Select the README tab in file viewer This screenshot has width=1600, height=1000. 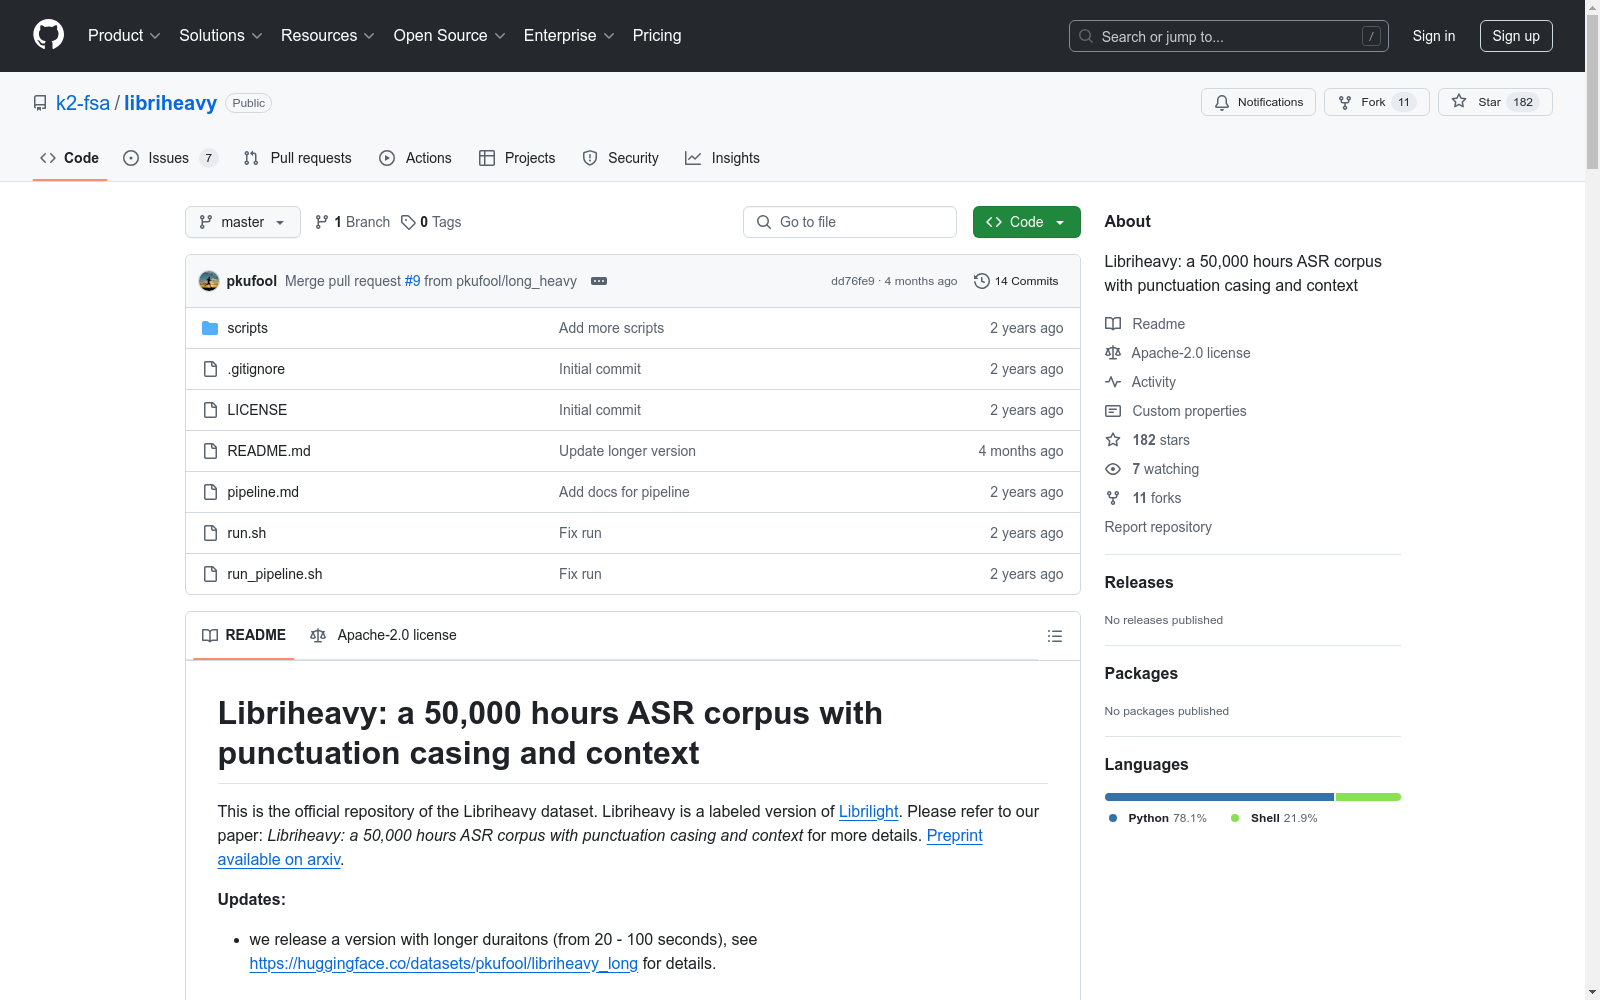coord(244,636)
